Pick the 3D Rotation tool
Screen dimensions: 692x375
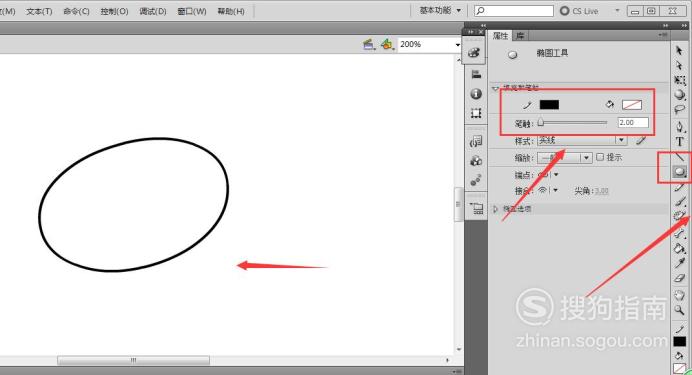(680, 94)
